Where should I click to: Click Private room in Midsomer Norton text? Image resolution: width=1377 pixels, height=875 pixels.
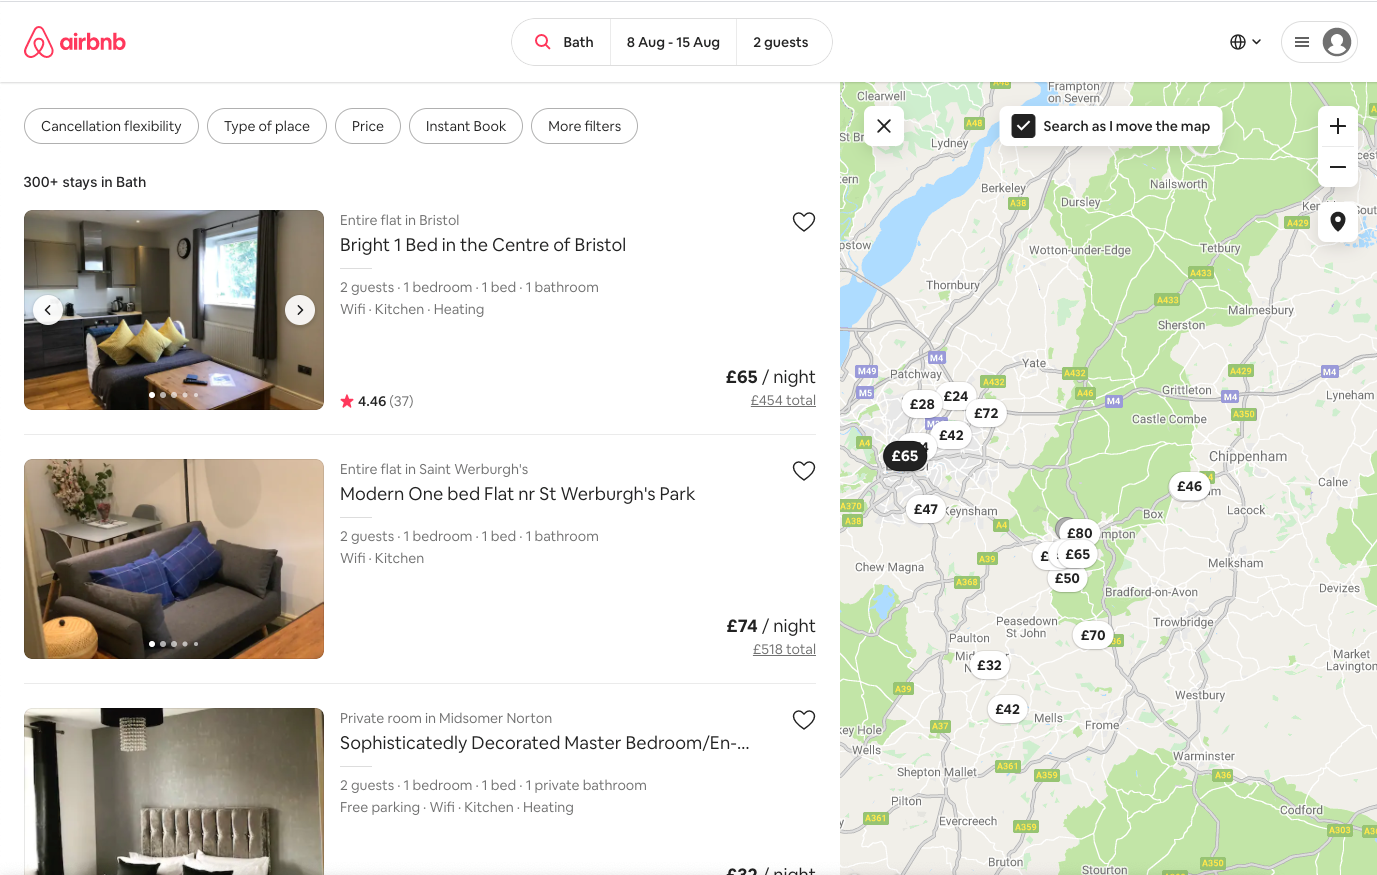click(x=446, y=718)
